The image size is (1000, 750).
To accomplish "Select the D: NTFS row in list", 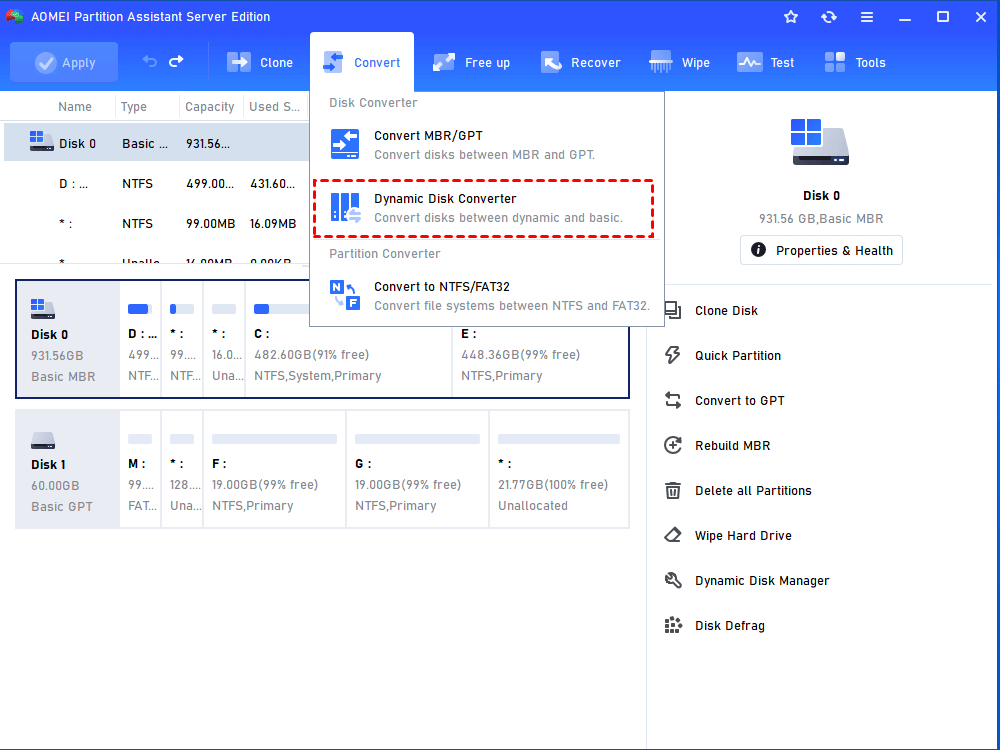I will (157, 184).
